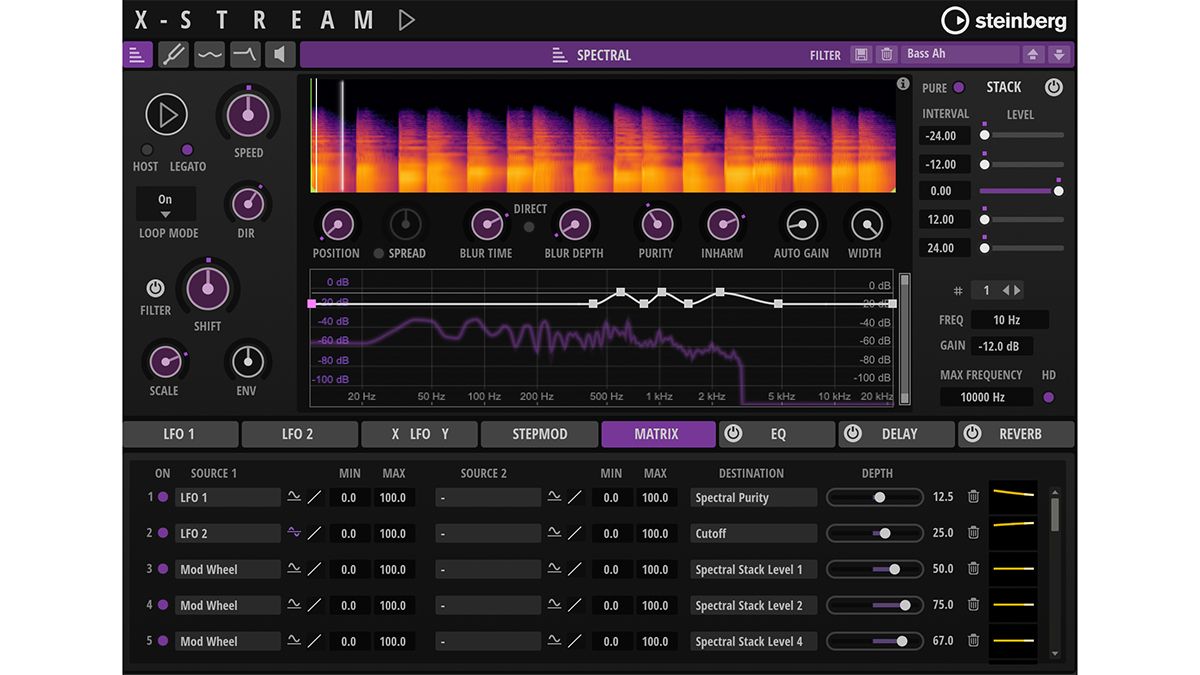The width and height of the screenshot is (1200, 675).
Task: Load the next preset with the down arrow
Action: (1058, 53)
